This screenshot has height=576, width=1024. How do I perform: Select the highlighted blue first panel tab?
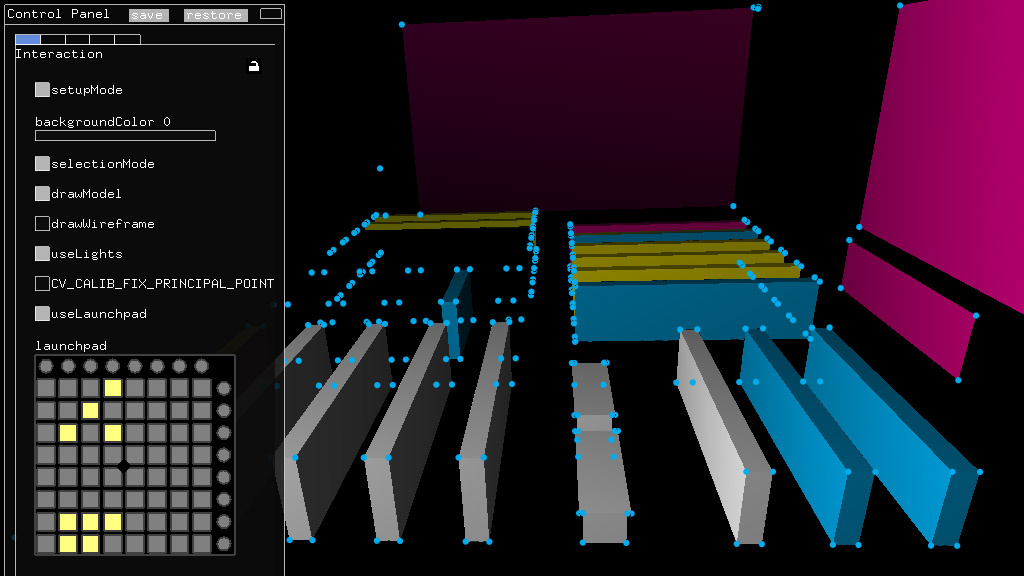pyautogui.click(x=28, y=39)
